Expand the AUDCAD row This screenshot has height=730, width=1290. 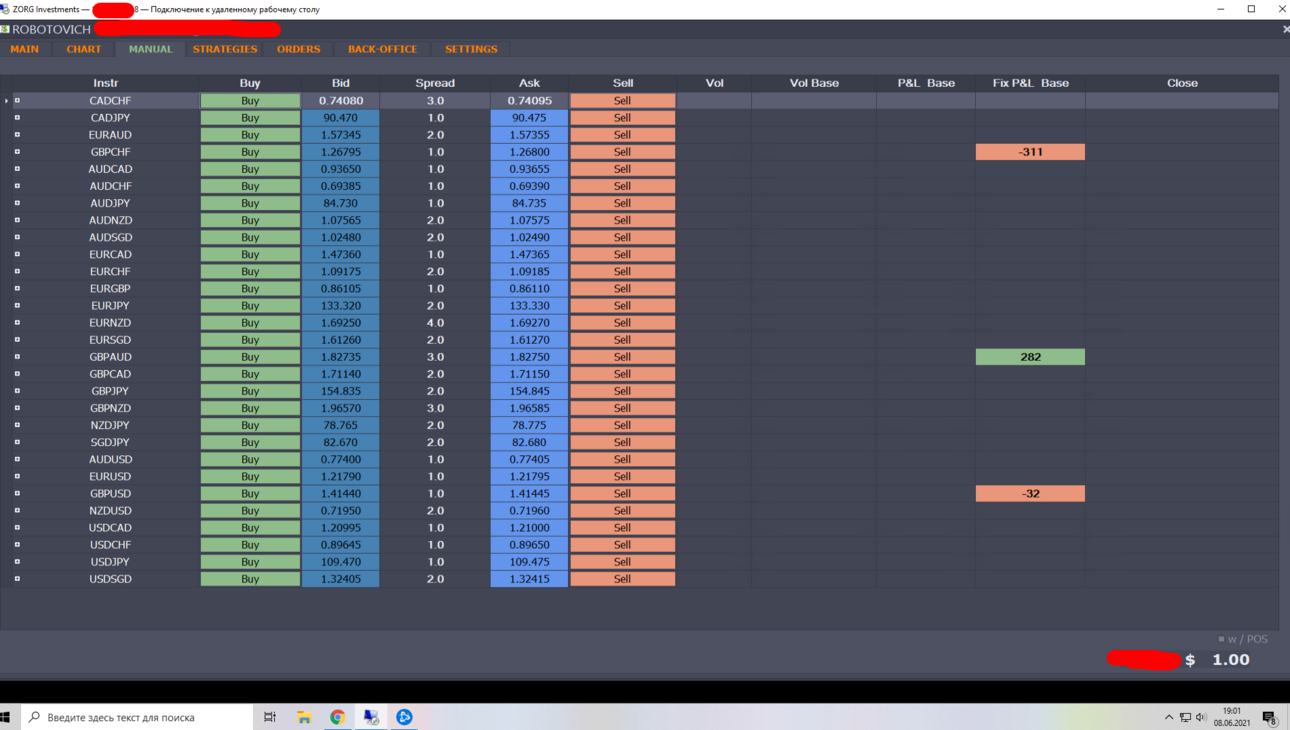coord(17,169)
